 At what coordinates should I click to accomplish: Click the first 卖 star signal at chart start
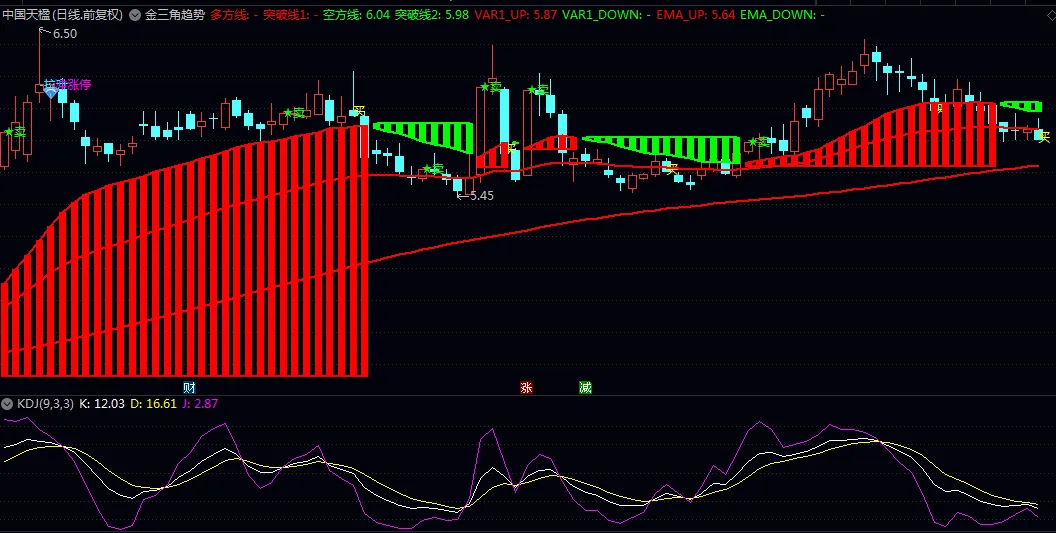[x=15, y=132]
